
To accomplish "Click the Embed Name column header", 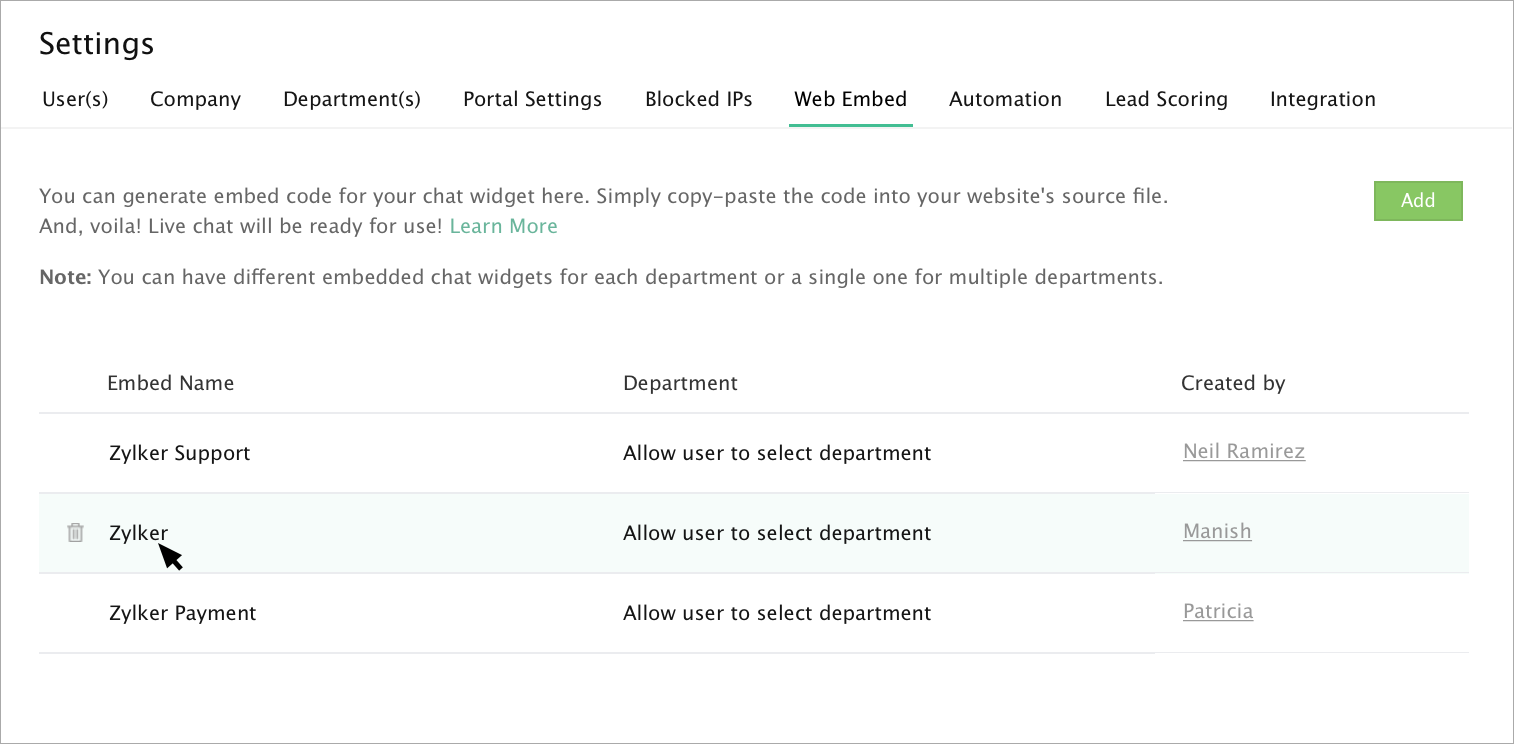I will click(x=170, y=383).
